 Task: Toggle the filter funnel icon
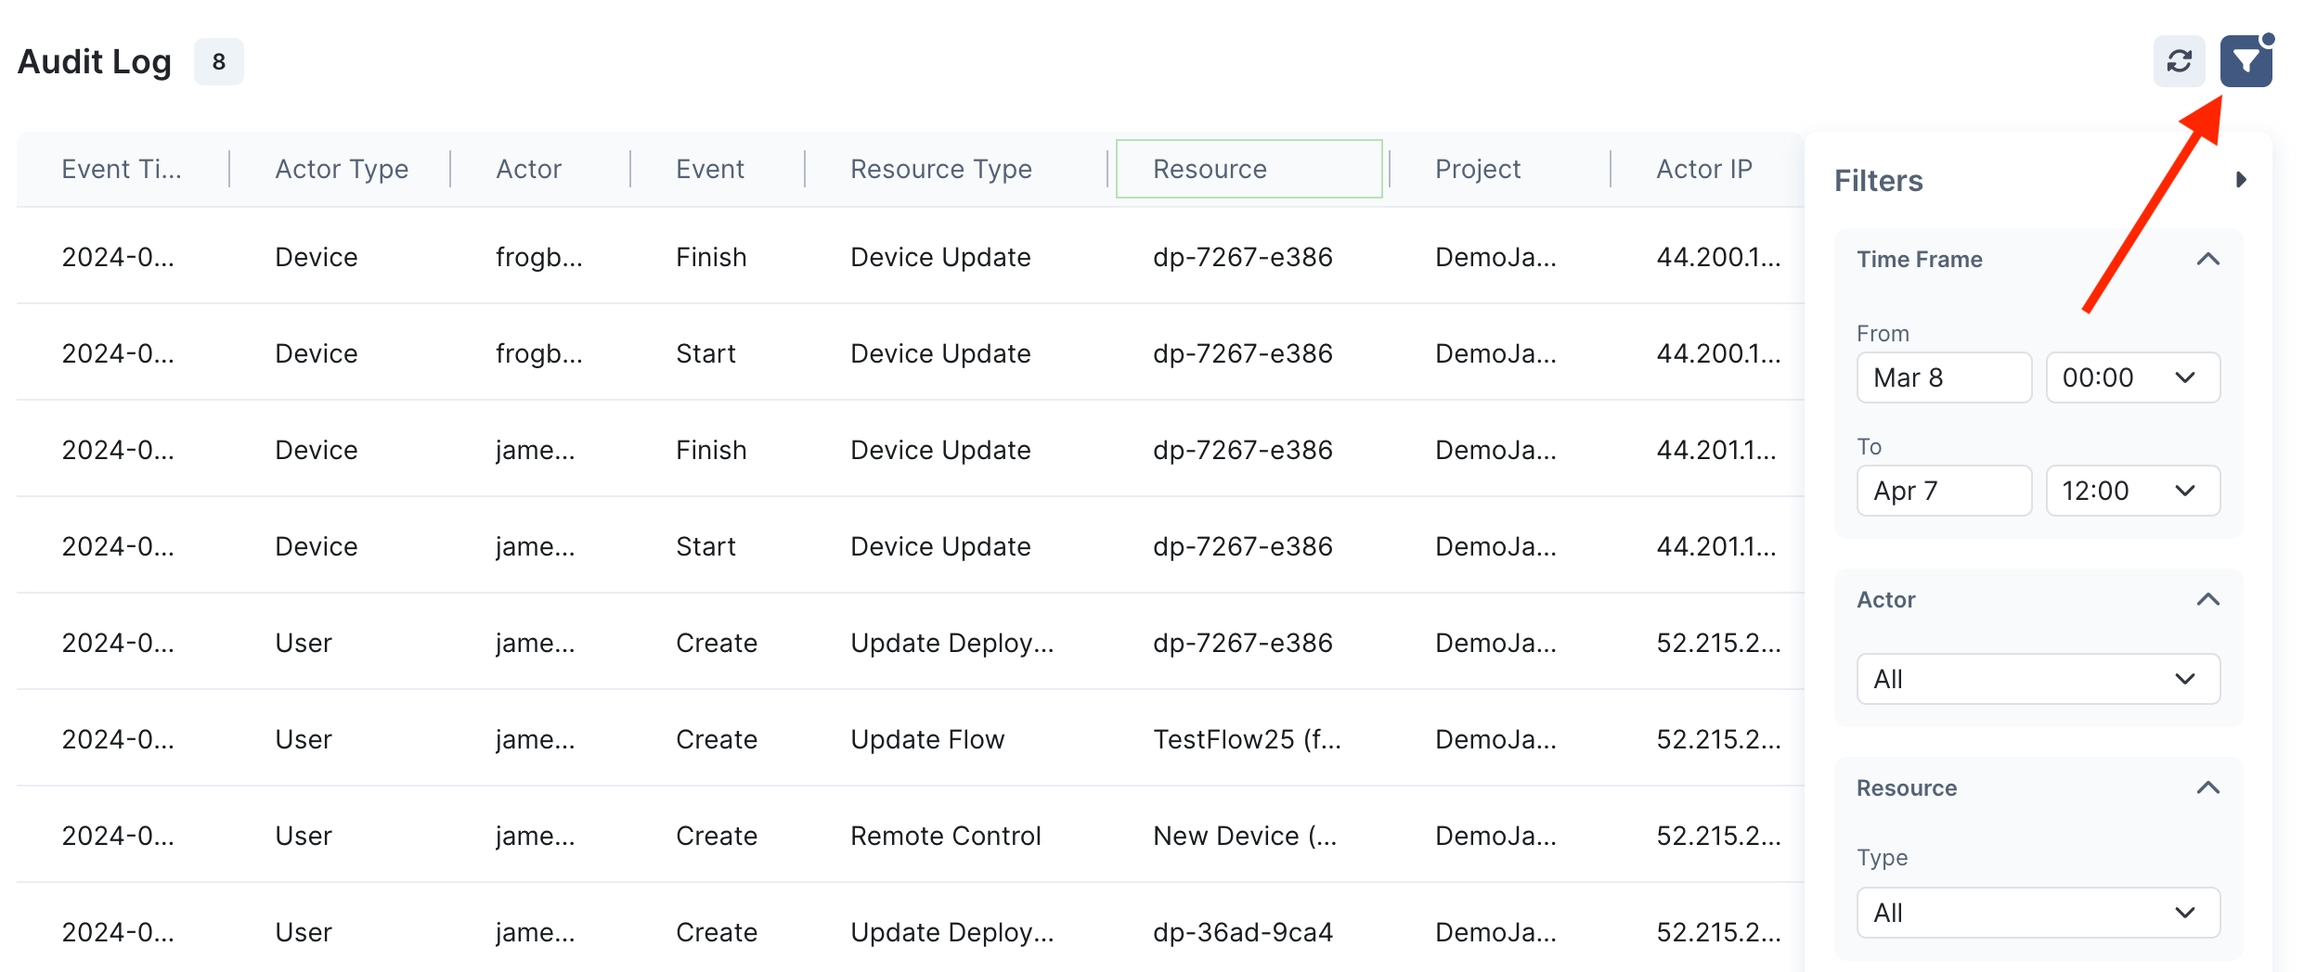click(x=2246, y=62)
